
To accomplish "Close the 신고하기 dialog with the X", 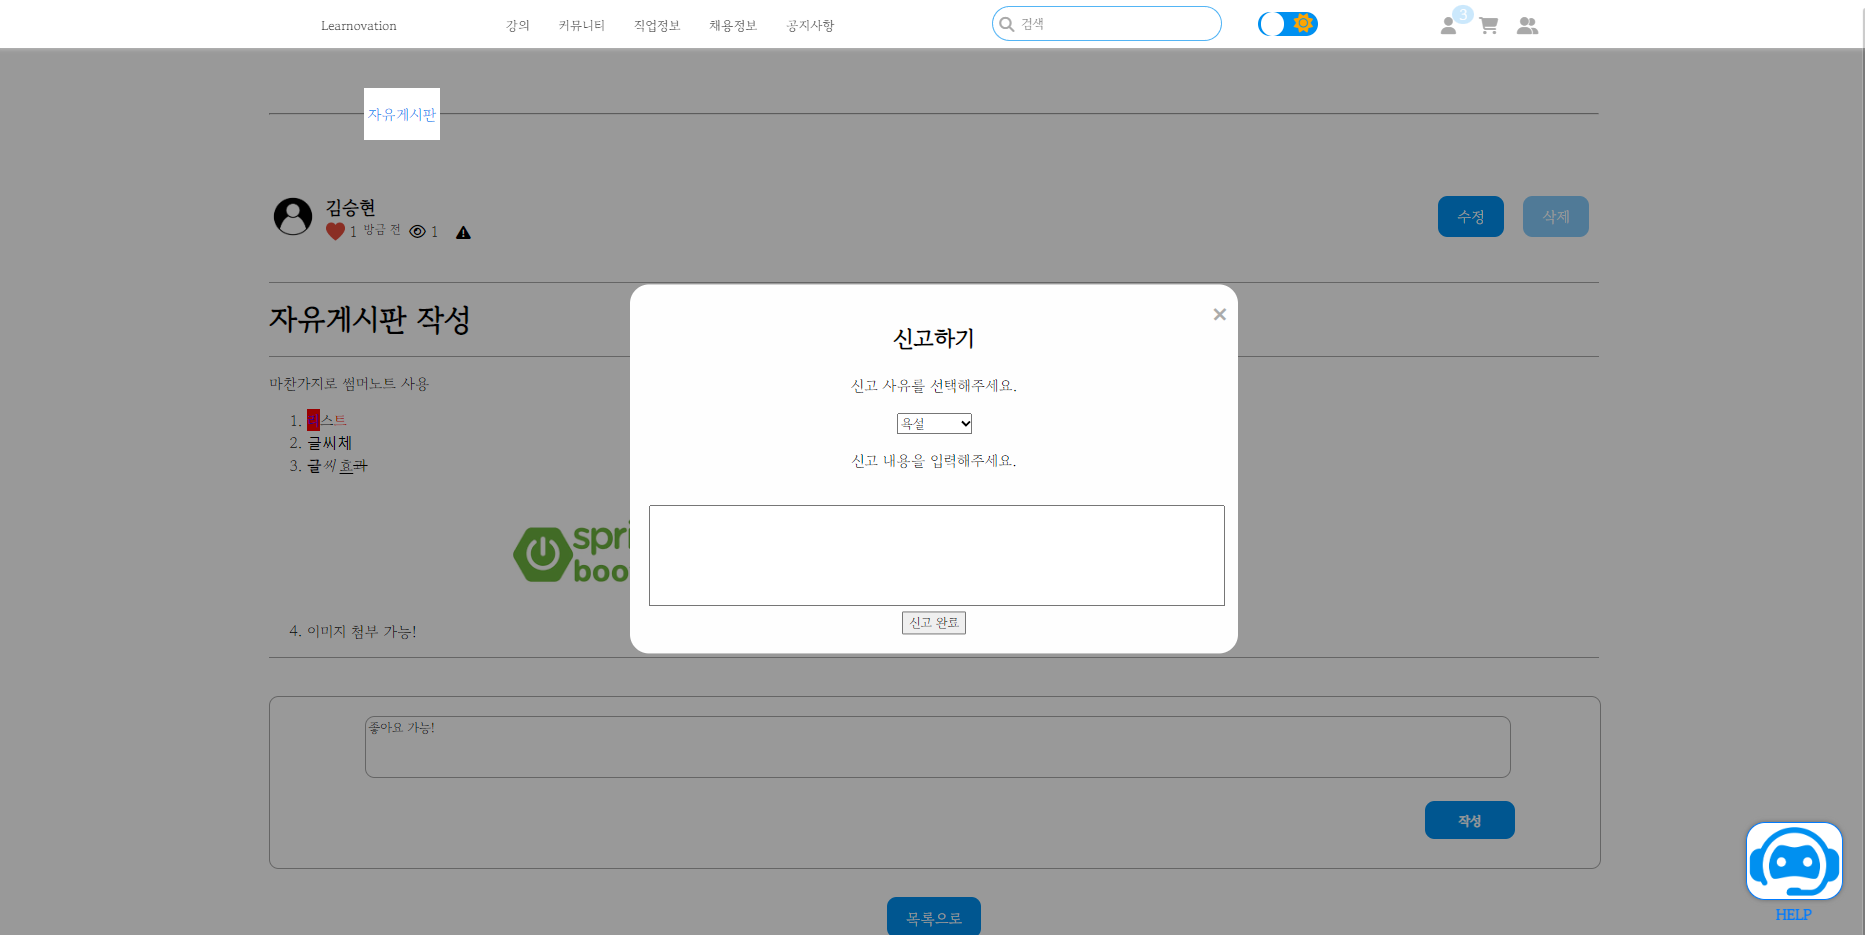I will (1219, 314).
